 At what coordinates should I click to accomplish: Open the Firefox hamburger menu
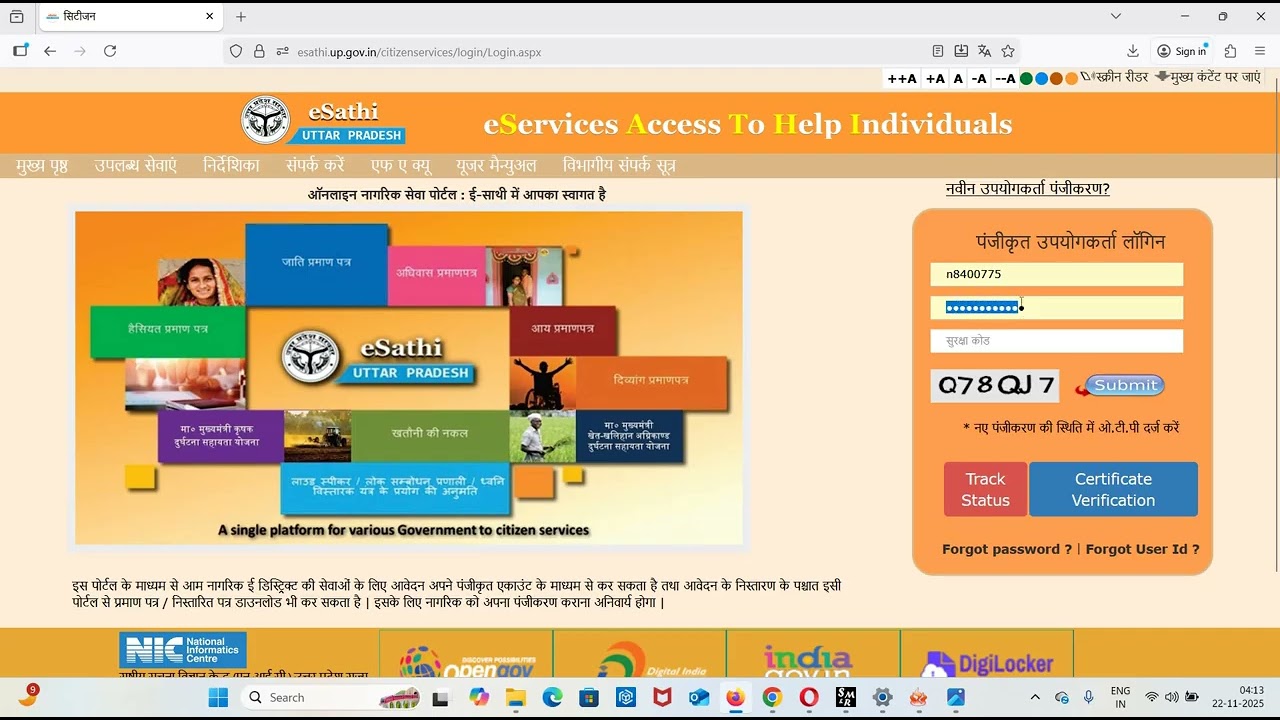tap(1260, 51)
